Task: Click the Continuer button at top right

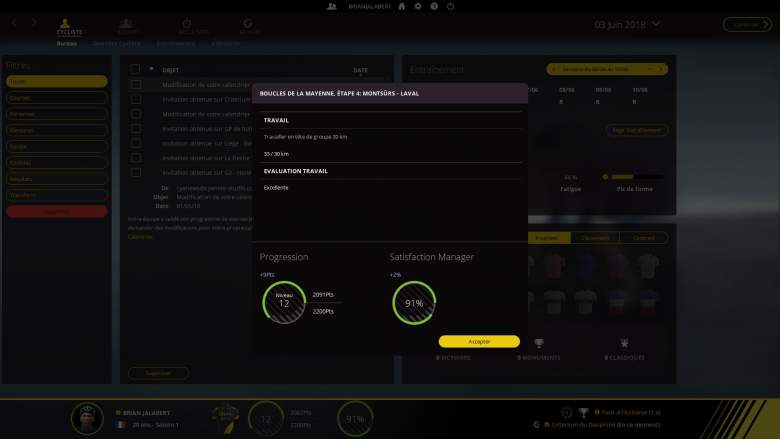Action: (745, 24)
